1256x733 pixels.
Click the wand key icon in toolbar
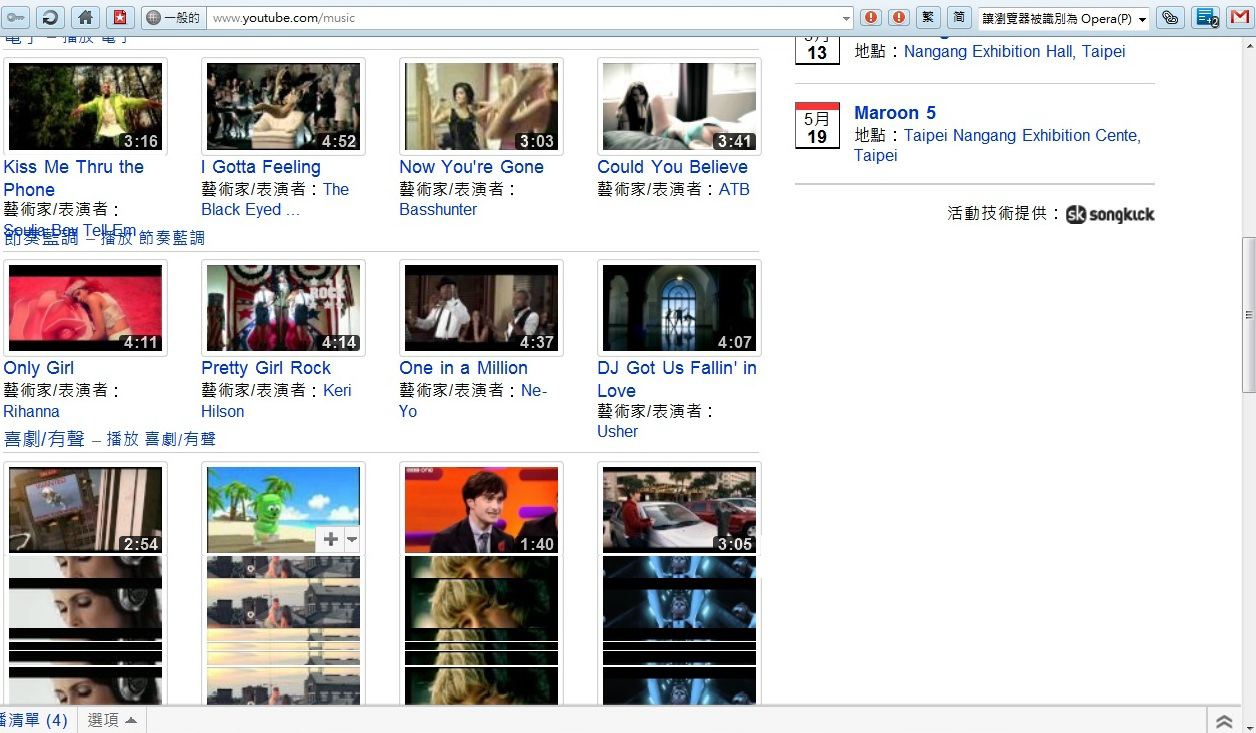pos(15,17)
